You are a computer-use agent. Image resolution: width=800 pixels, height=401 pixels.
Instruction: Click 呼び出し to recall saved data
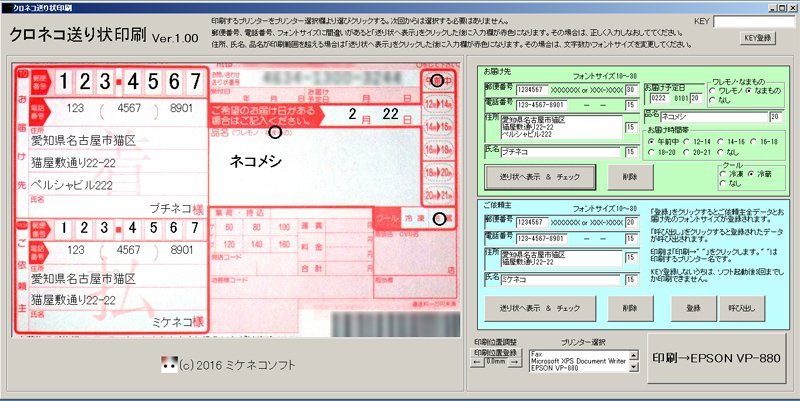[x=743, y=309]
